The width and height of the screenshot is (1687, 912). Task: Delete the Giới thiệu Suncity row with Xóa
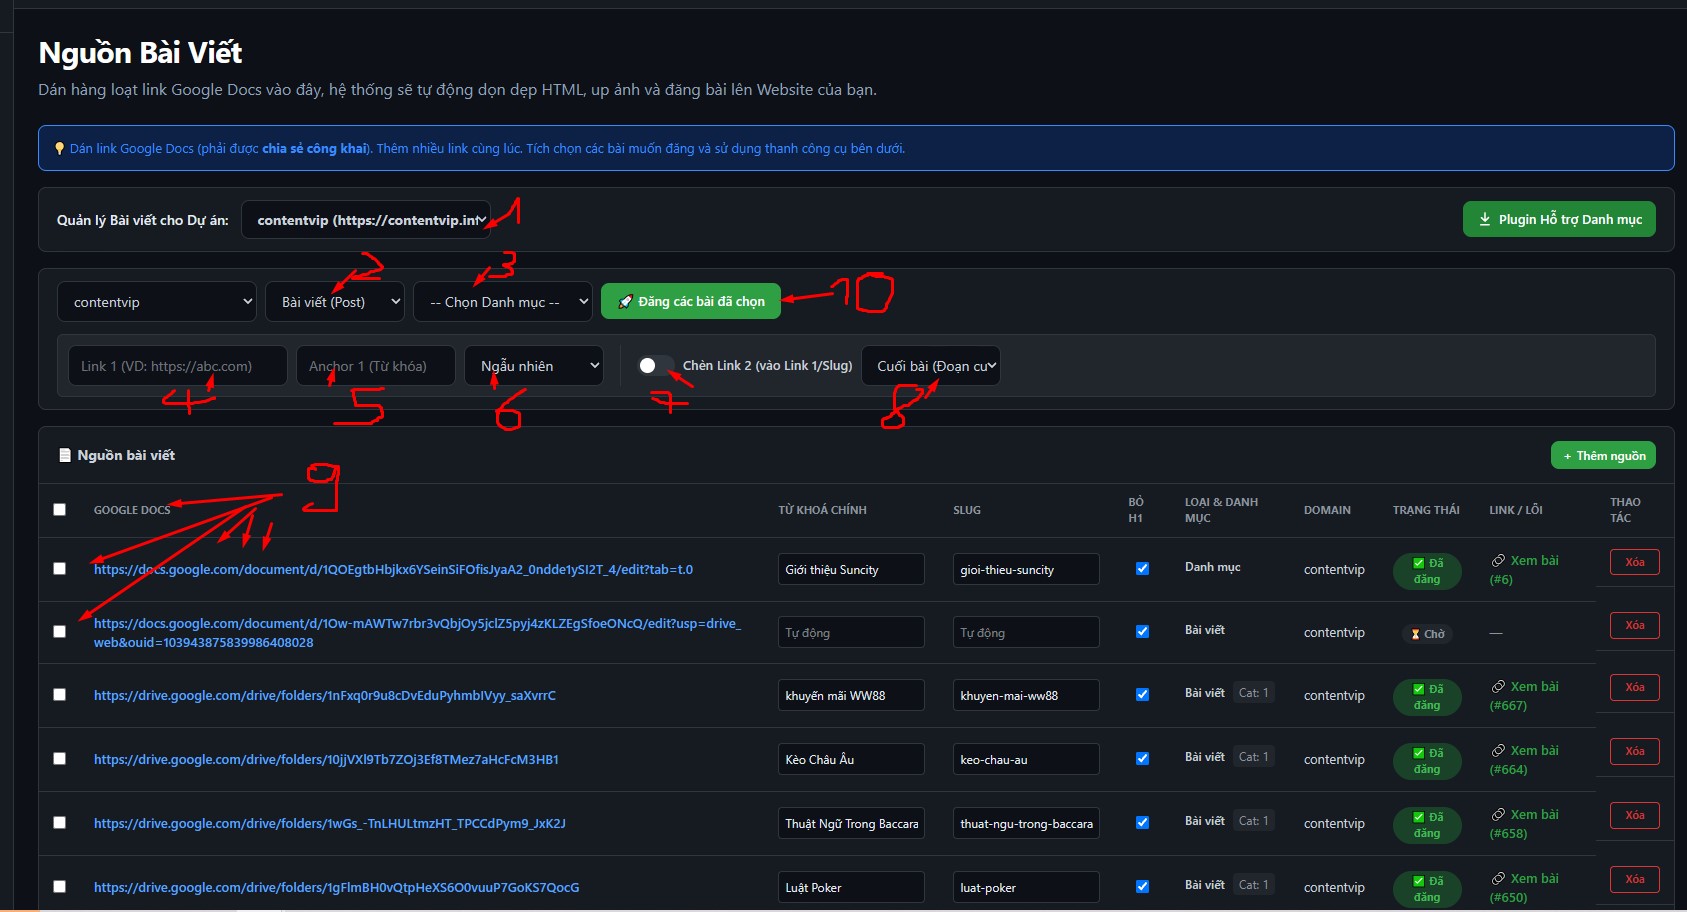click(1635, 562)
